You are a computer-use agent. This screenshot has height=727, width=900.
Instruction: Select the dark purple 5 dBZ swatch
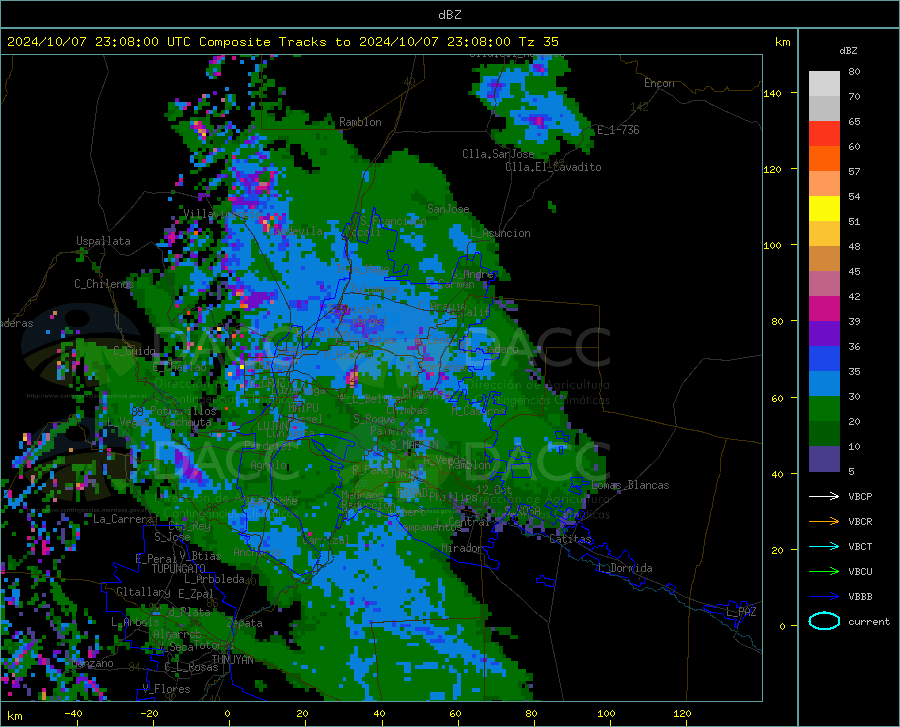click(x=824, y=459)
